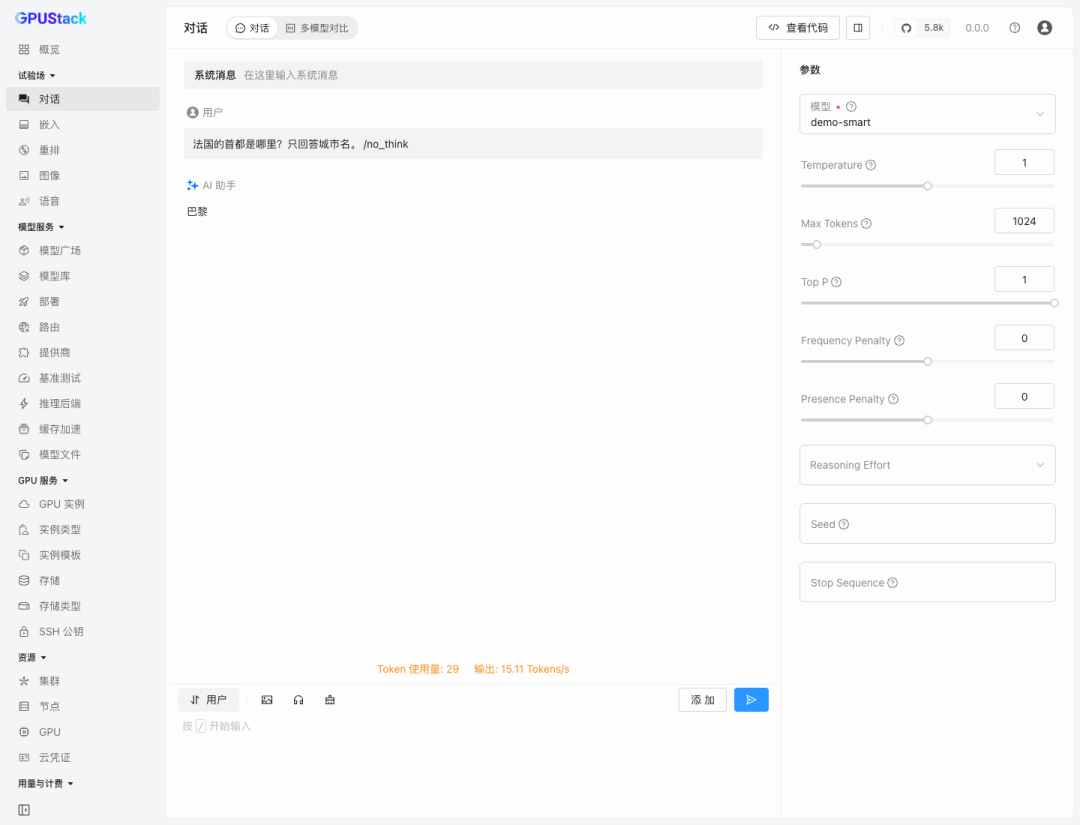This screenshot has width=1080, height=825.
Task: Select the 对话 segmented tab
Action: 253,28
